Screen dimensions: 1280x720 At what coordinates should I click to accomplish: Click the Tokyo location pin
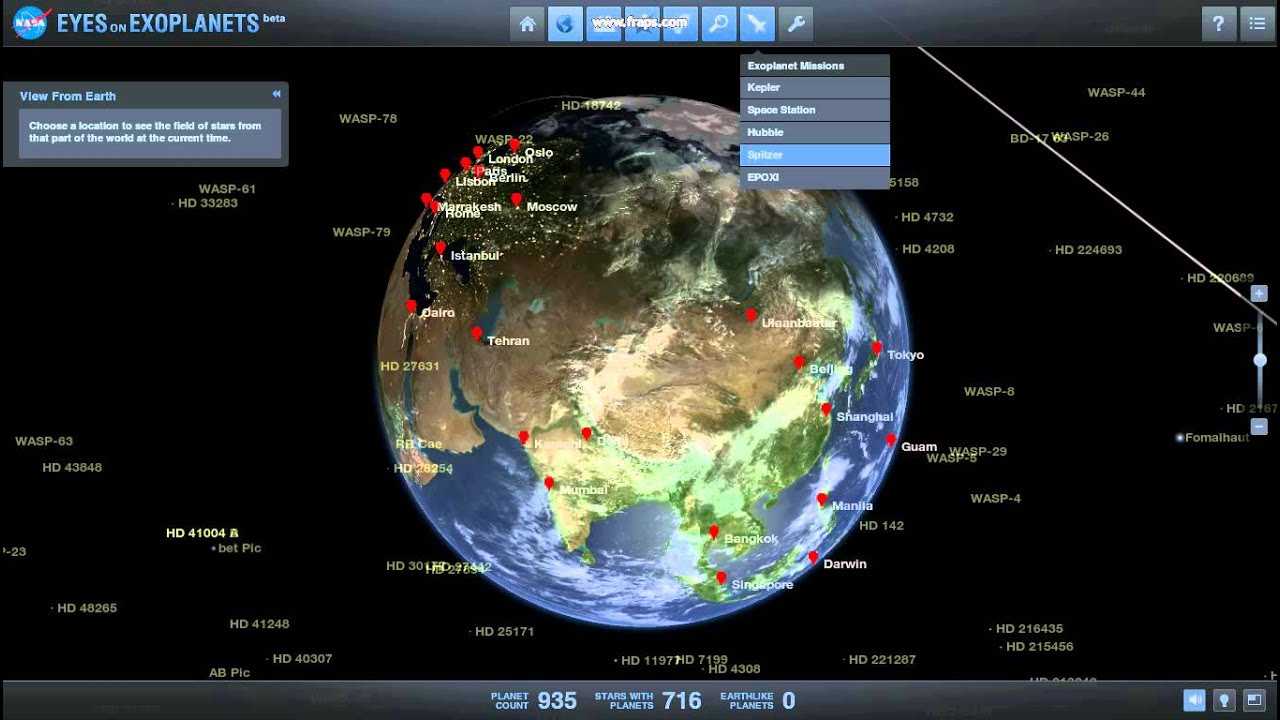(x=876, y=348)
